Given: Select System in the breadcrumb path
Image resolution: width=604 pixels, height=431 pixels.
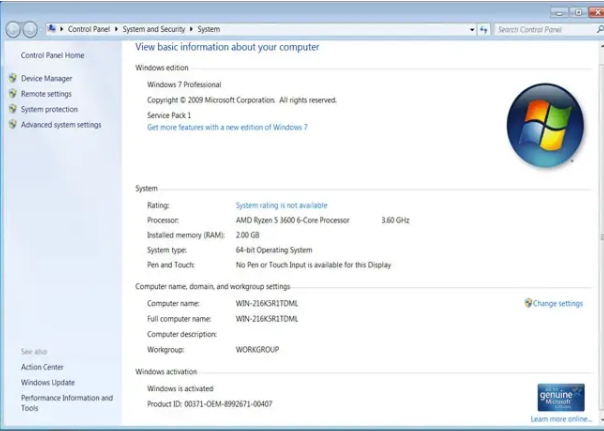Looking at the screenshot, I should [x=209, y=29].
